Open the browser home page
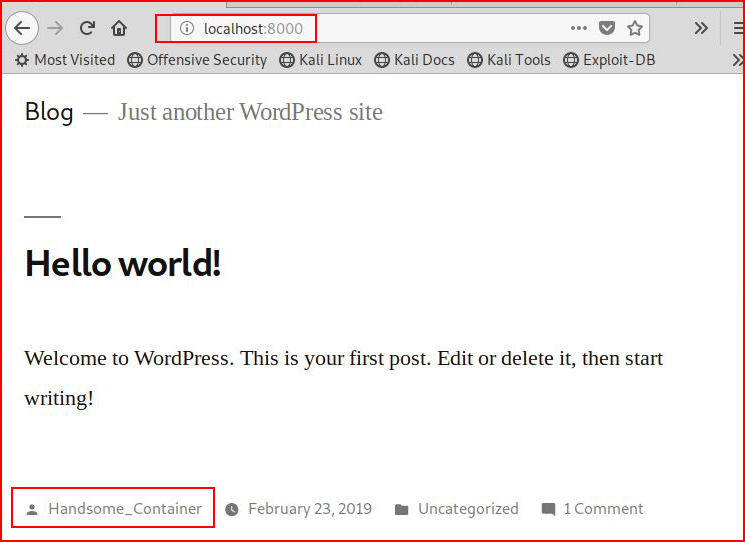Image resolution: width=745 pixels, height=542 pixels. pyautogui.click(x=119, y=29)
